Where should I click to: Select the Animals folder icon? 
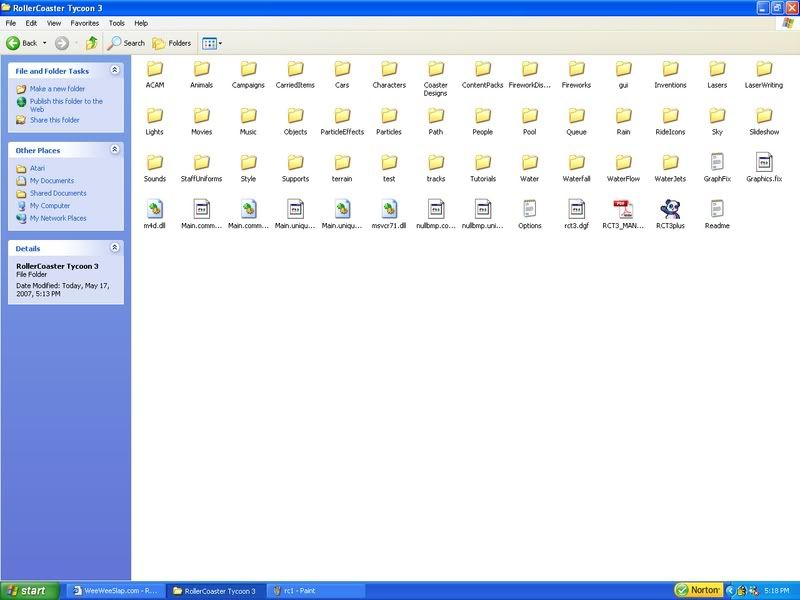tap(202, 68)
